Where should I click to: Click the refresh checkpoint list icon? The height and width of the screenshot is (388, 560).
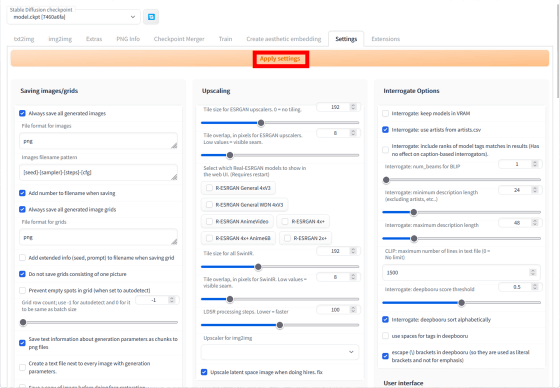[x=151, y=17]
